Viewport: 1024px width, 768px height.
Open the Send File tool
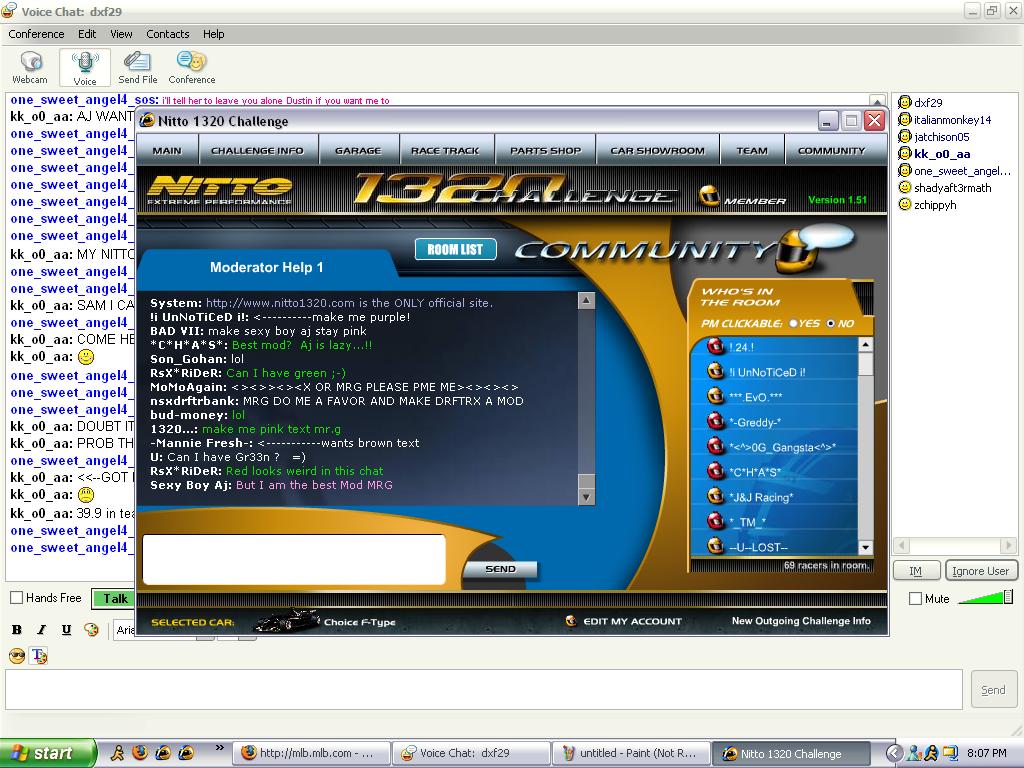138,68
